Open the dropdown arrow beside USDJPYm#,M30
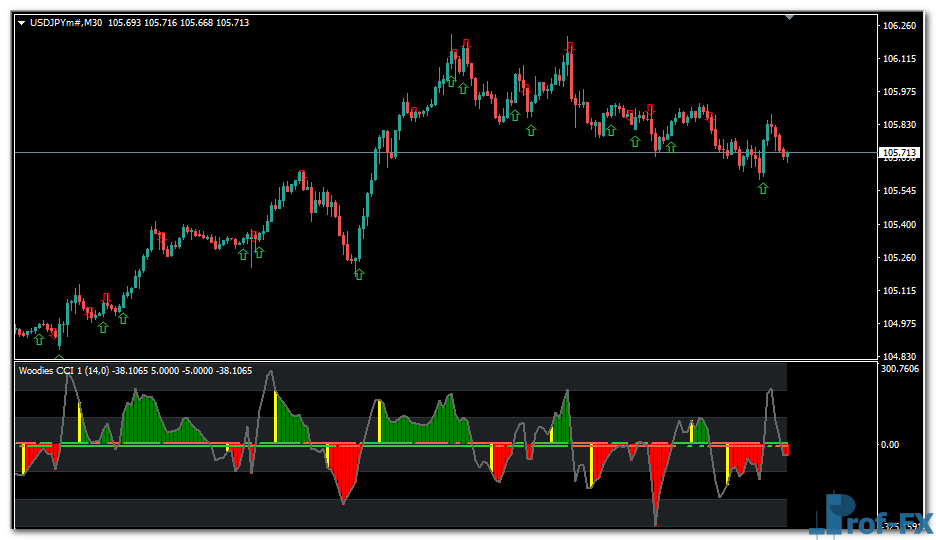This screenshot has height=540, width=936. [x=22, y=23]
